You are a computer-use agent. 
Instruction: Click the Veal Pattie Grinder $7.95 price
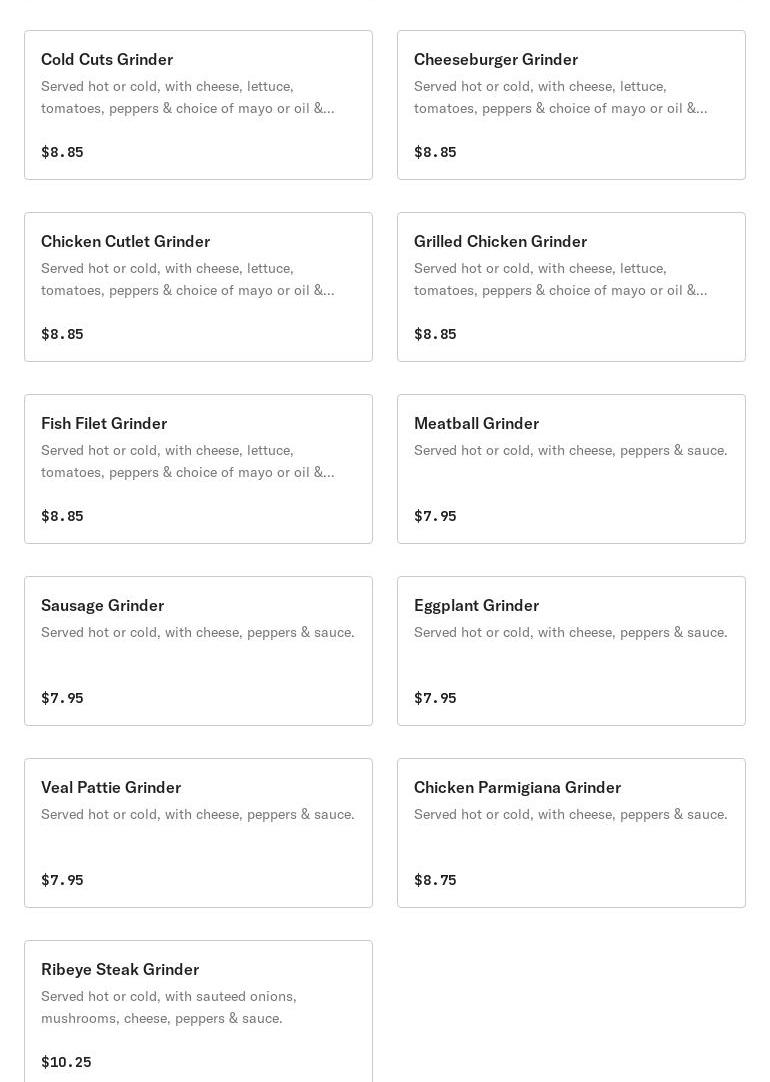tap(62, 880)
